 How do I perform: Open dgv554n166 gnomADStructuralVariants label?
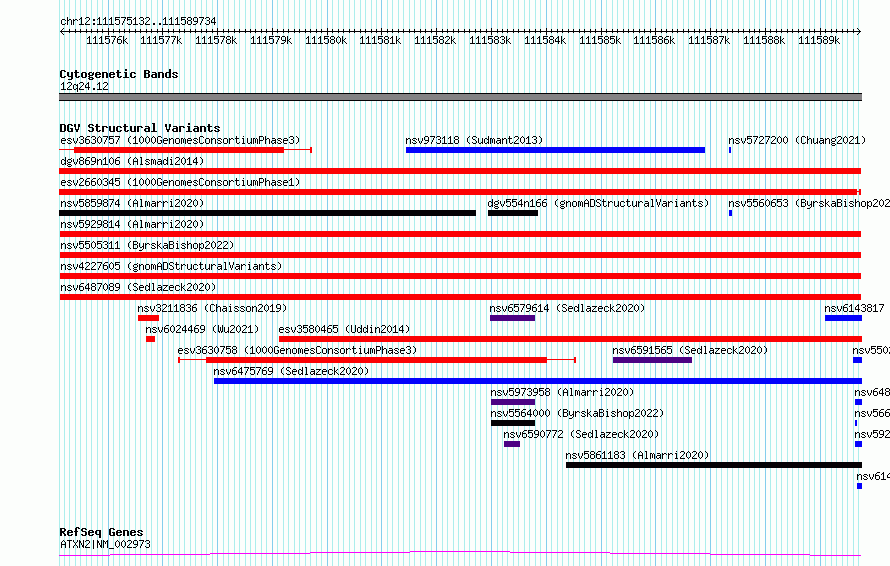coord(598,203)
